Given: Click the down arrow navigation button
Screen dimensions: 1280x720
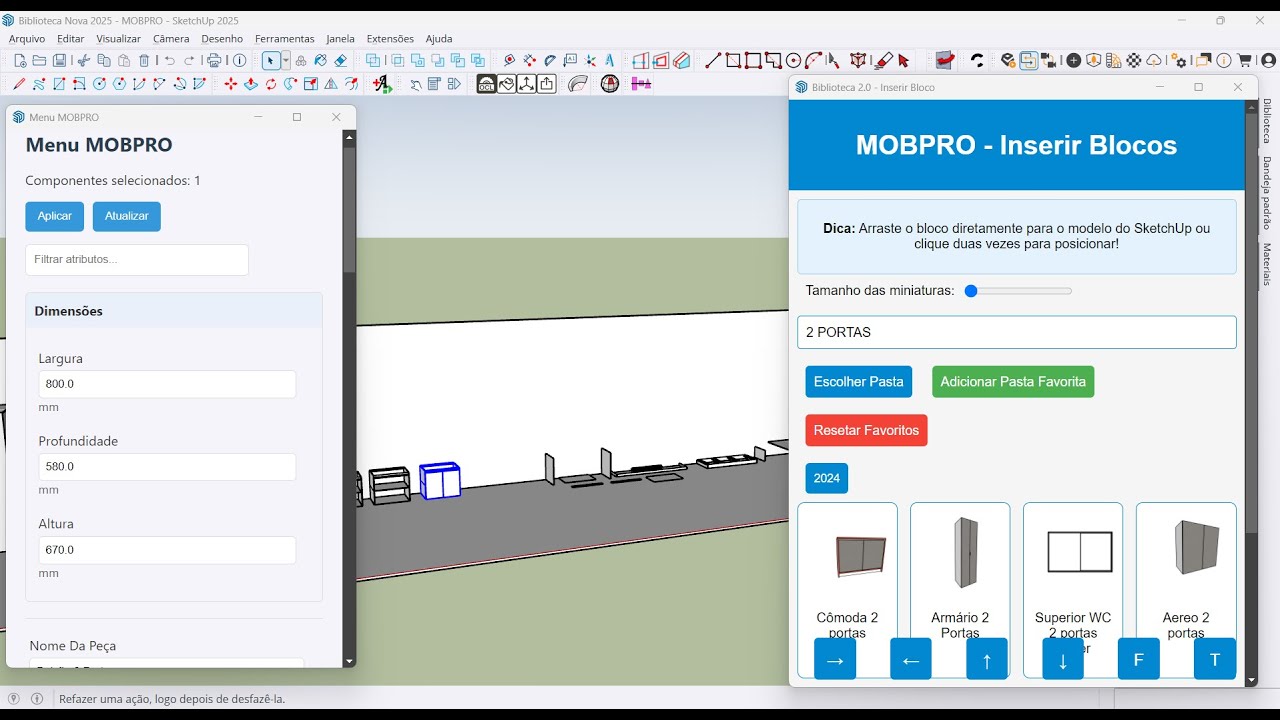Looking at the screenshot, I should [1063, 659].
